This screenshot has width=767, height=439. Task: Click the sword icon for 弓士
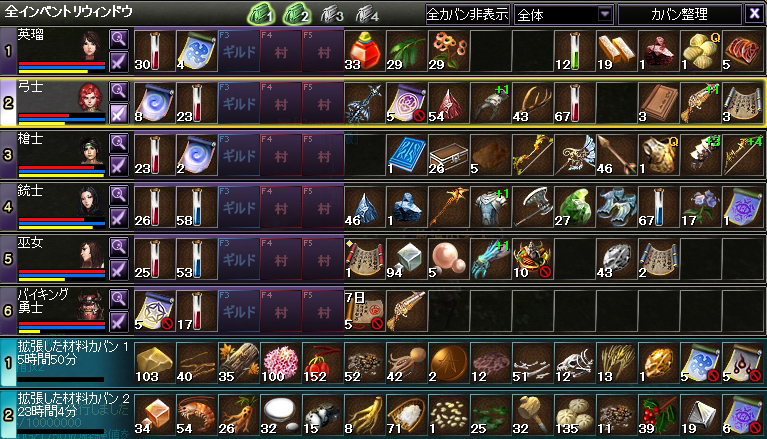click(x=119, y=114)
